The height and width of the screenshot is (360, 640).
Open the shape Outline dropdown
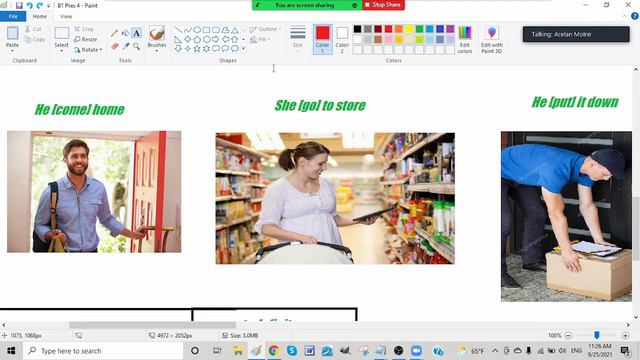tap(265, 29)
